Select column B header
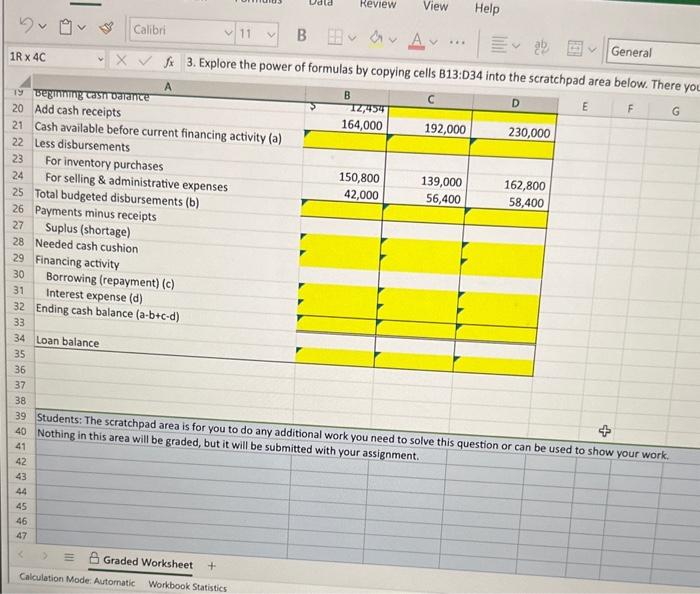 pyautogui.click(x=347, y=95)
